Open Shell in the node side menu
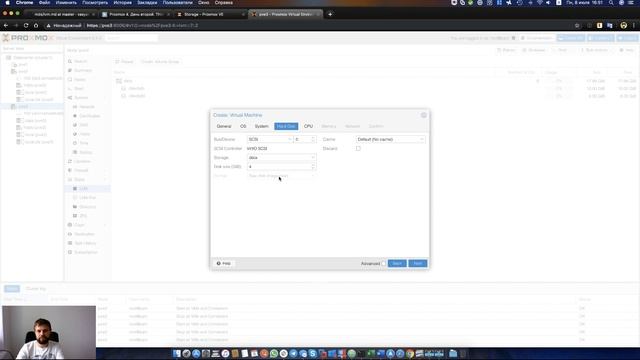Screen dimensions: 640x360 (87, 89)
